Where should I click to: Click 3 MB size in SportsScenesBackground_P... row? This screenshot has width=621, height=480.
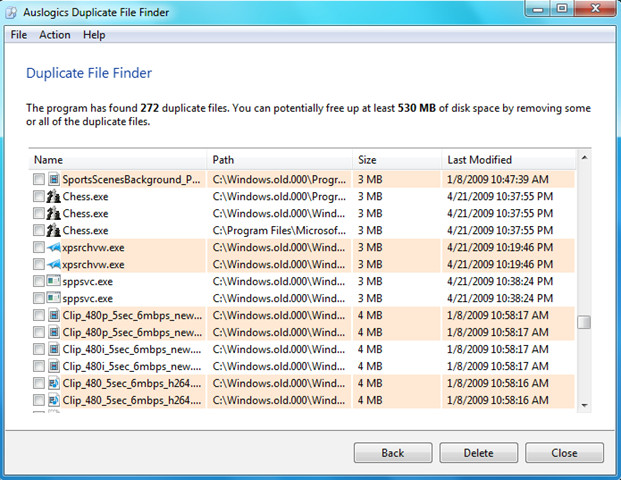point(370,179)
